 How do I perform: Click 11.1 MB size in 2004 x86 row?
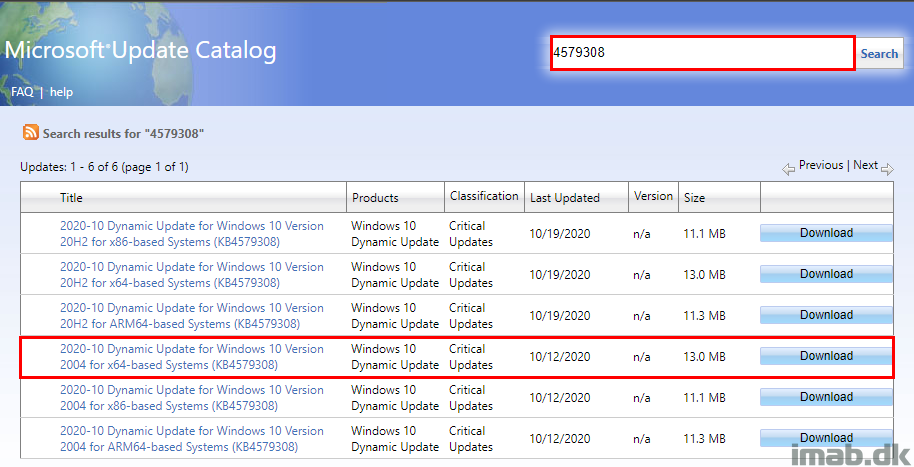point(704,398)
